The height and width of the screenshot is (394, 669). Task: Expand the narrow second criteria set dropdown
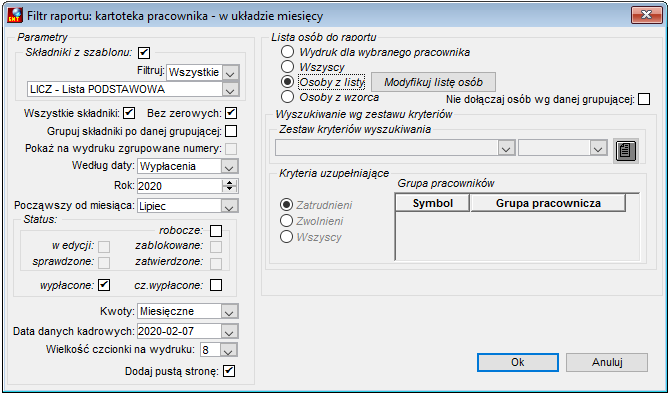pos(599,149)
